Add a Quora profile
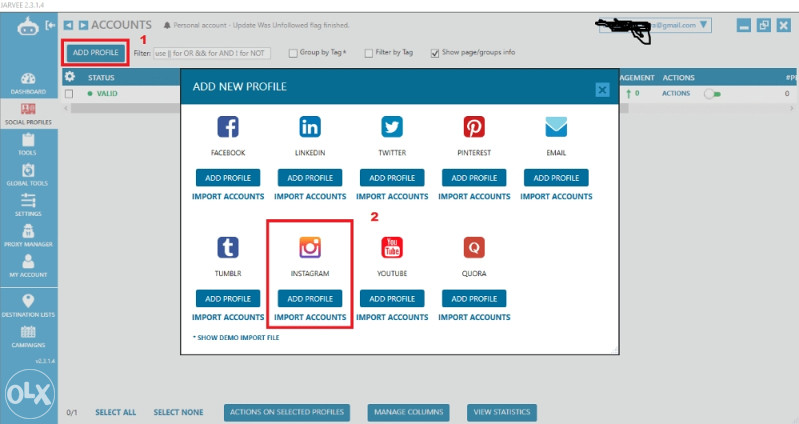The width and height of the screenshot is (799, 424). 474,299
